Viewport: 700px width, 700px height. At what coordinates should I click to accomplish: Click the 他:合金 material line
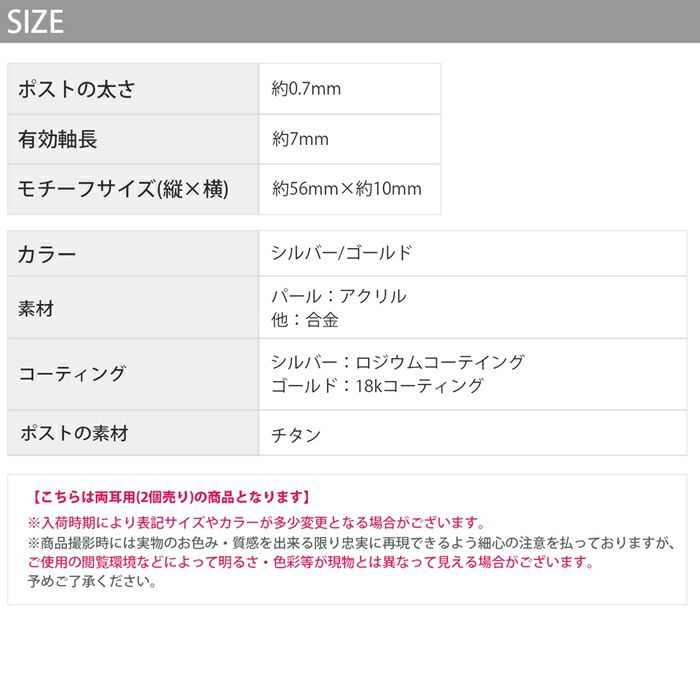click(x=305, y=320)
